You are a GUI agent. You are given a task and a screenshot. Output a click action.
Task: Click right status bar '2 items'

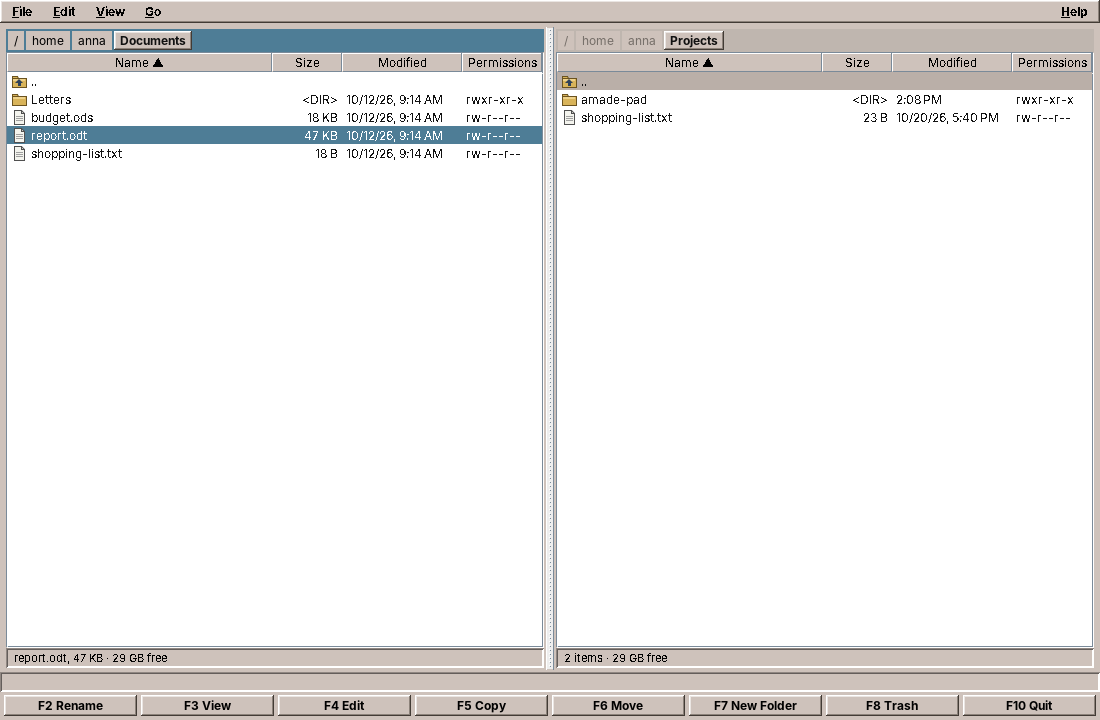click(x=583, y=658)
